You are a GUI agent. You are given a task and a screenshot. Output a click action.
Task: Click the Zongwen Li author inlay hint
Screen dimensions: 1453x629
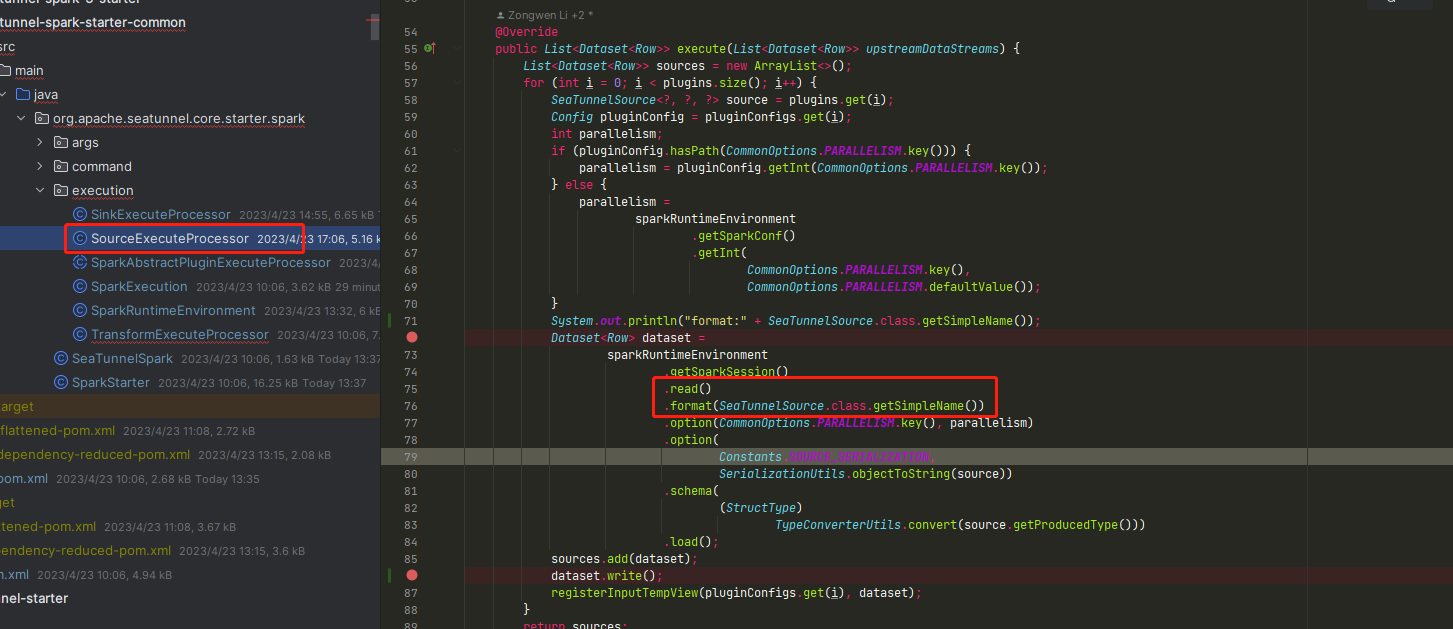[546, 17]
